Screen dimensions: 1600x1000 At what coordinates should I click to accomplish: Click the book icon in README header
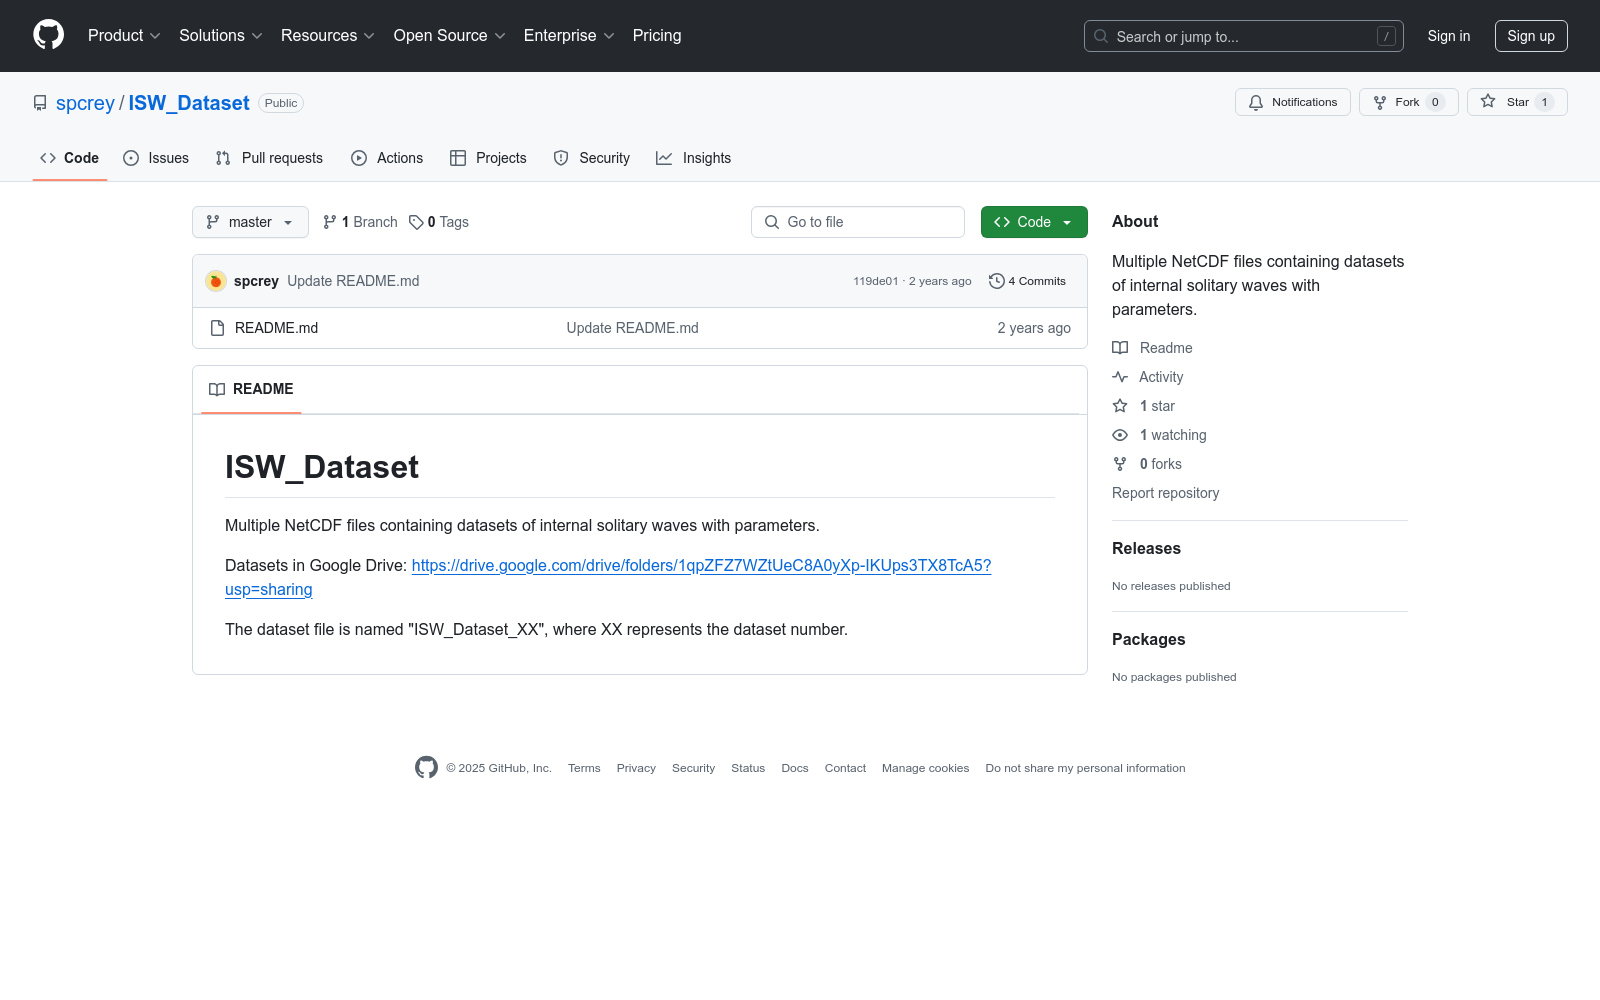click(217, 389)
